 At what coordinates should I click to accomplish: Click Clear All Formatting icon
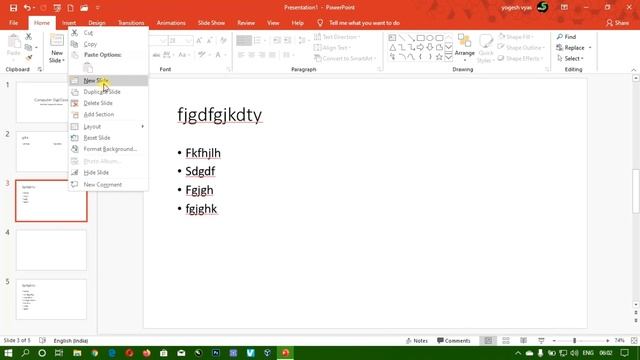point(223,40)
